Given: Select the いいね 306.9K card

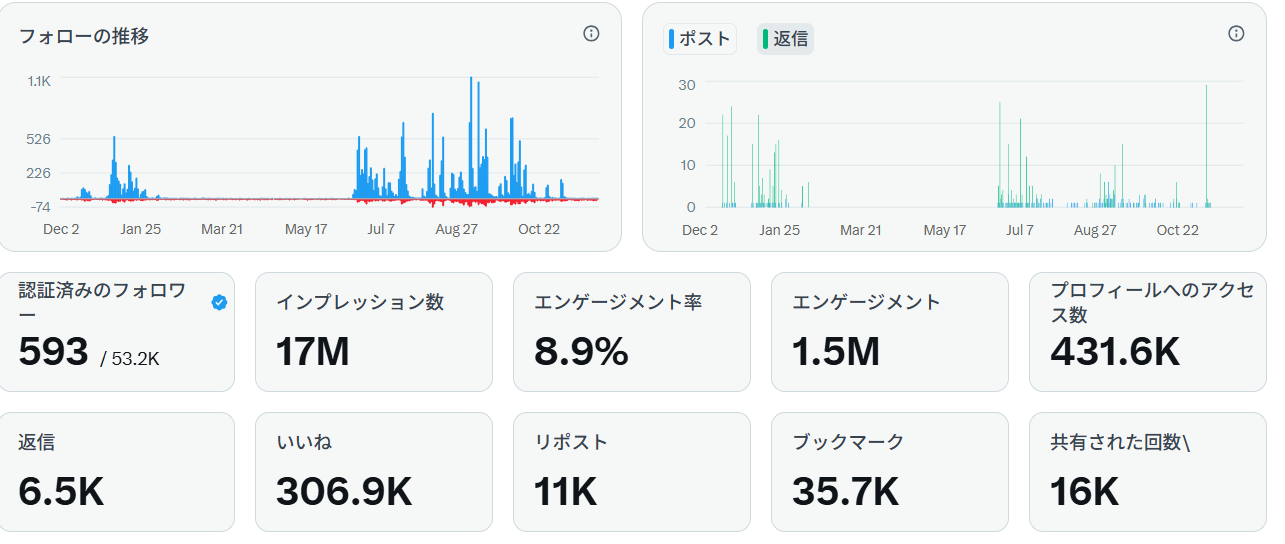Looking at the screenshot, I should click(373, 471).
